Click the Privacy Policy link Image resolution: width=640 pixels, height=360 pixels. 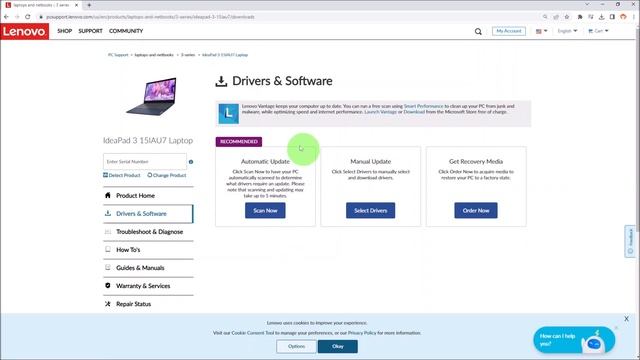point(362,333)
